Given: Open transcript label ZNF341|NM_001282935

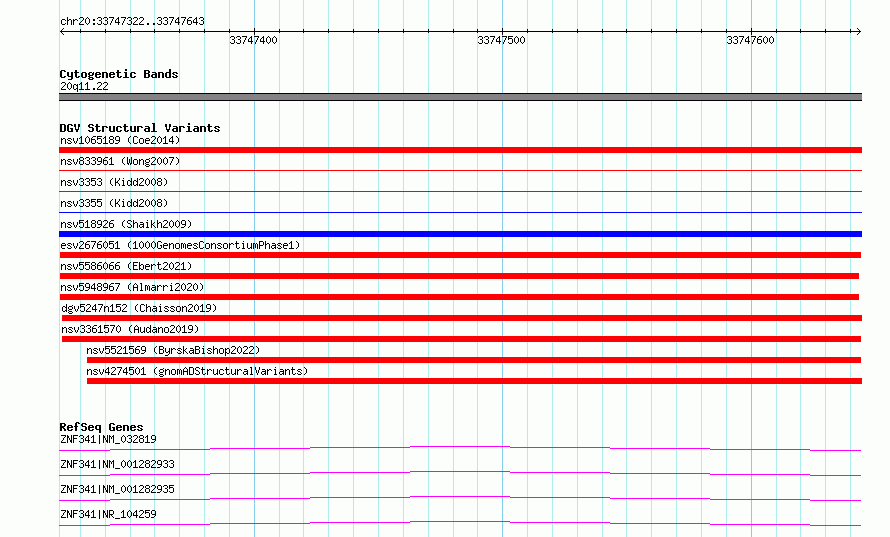Looking at the screenshot, I should click(x=117, y=489).
